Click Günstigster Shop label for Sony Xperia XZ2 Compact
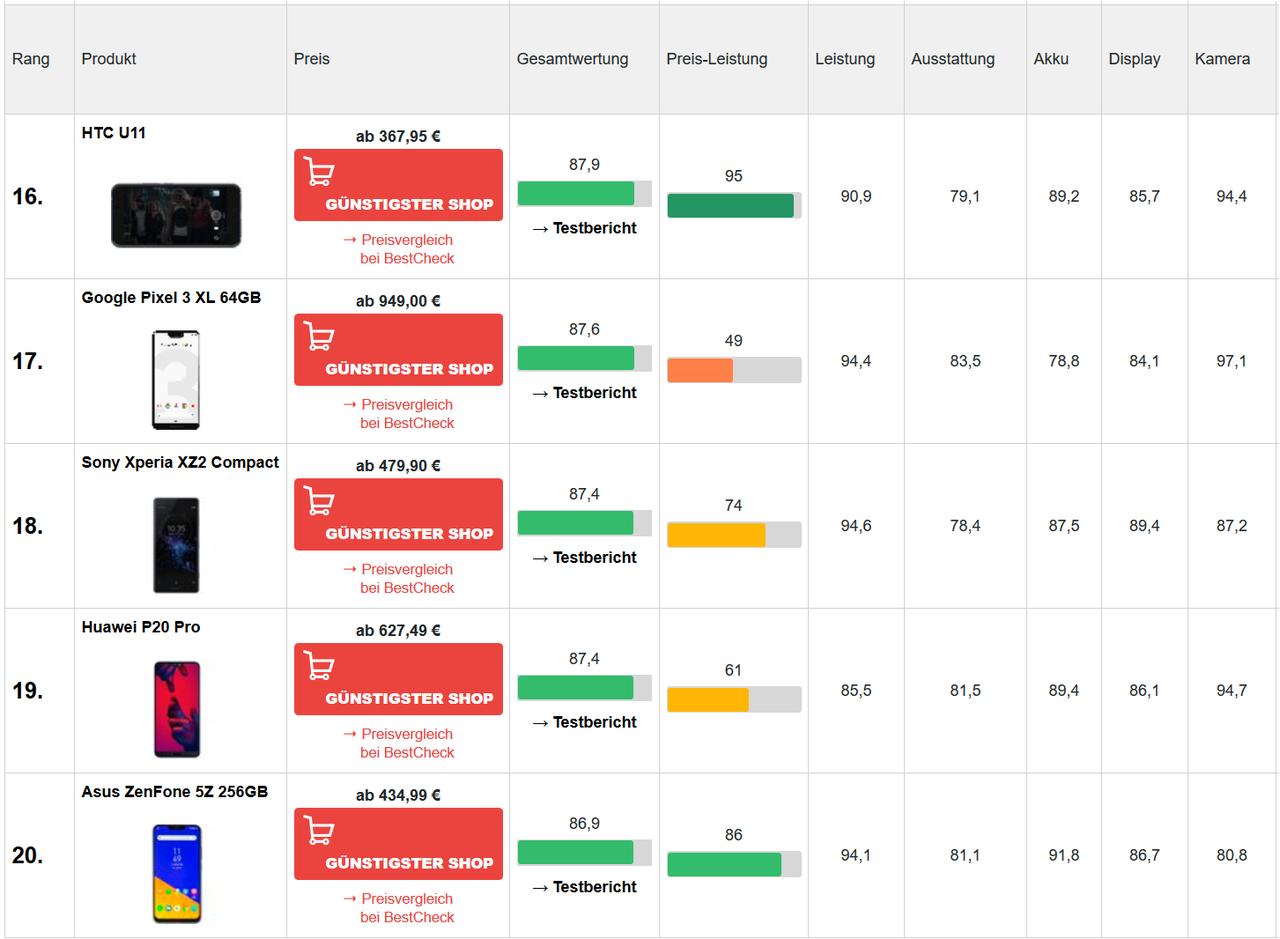The width and height of the screenshot is (1280, 939). click(409, 534)
